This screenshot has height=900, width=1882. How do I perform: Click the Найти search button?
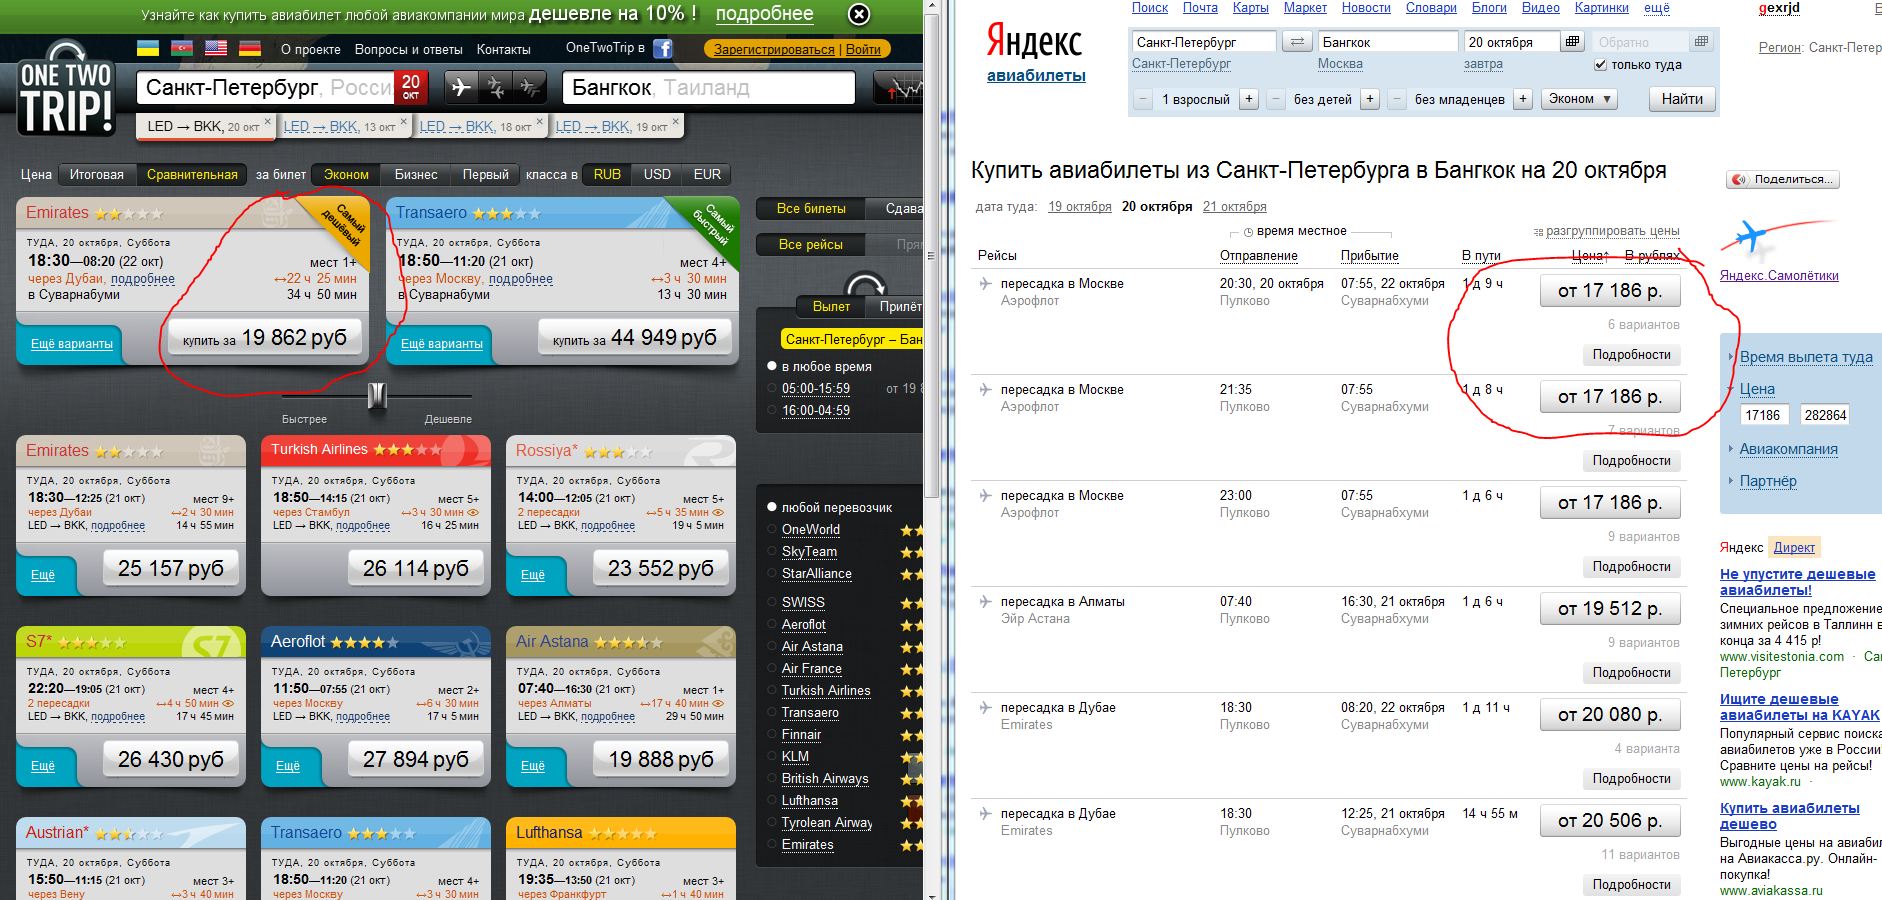[x=1682, y=99]
